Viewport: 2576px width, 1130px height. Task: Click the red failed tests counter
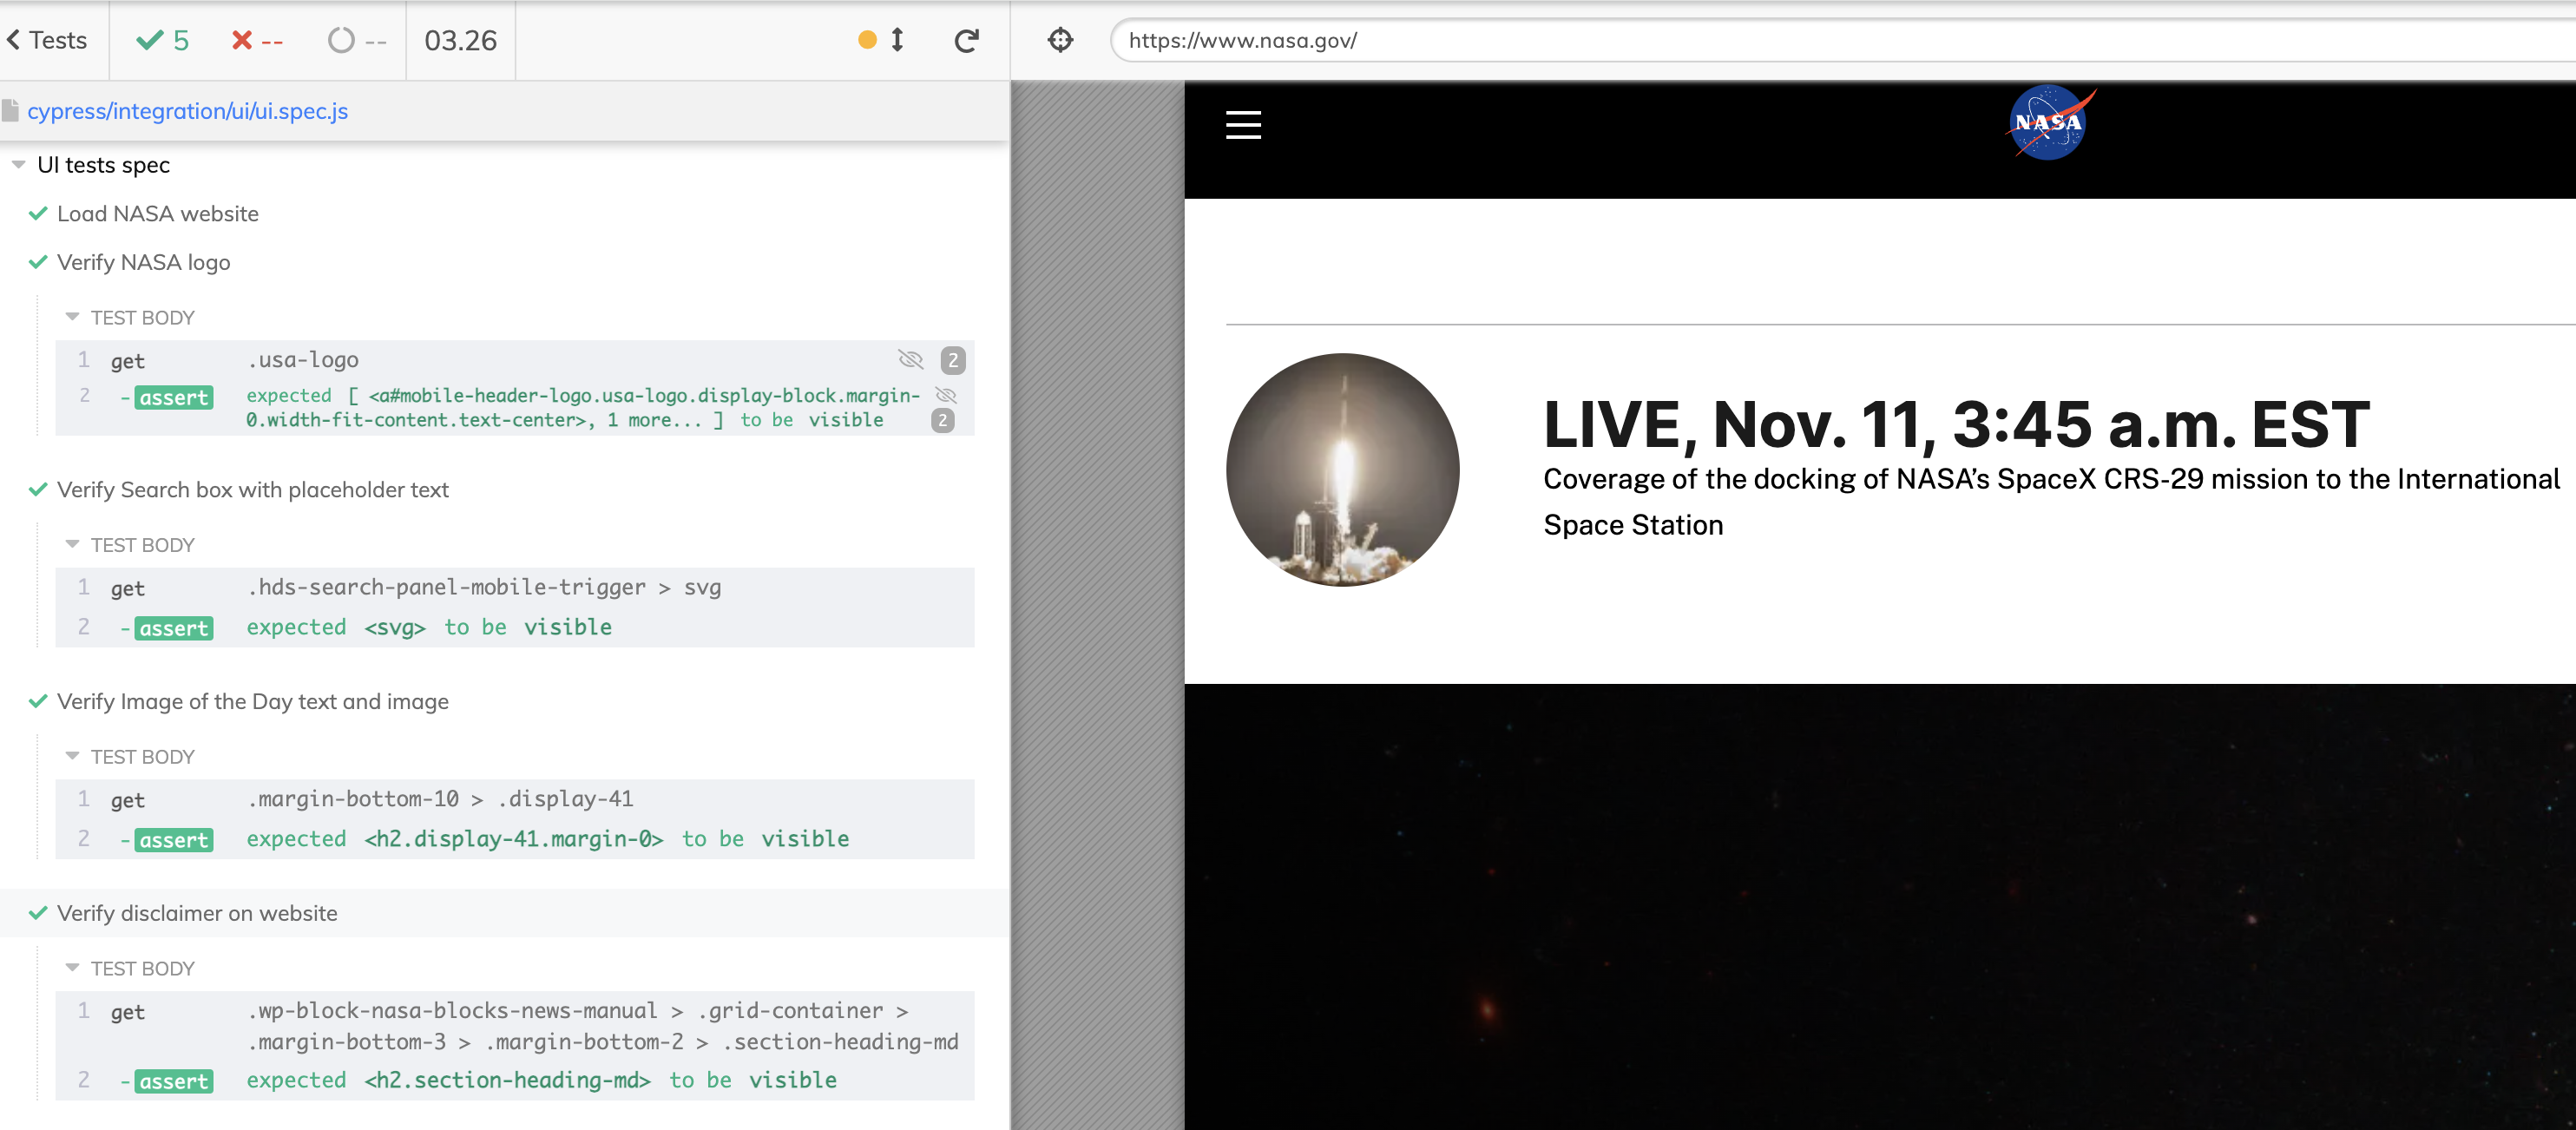(257, 40)
